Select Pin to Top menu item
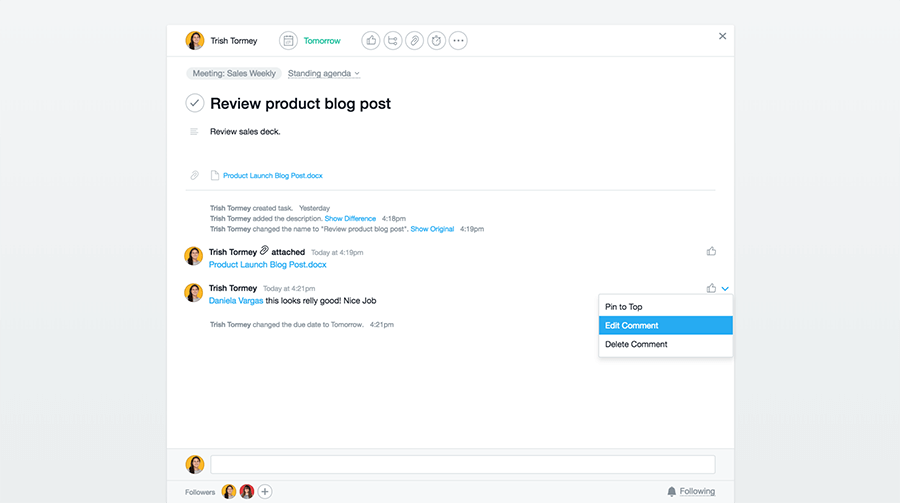Screen dimensions: 900x503 tap(666, 307)
